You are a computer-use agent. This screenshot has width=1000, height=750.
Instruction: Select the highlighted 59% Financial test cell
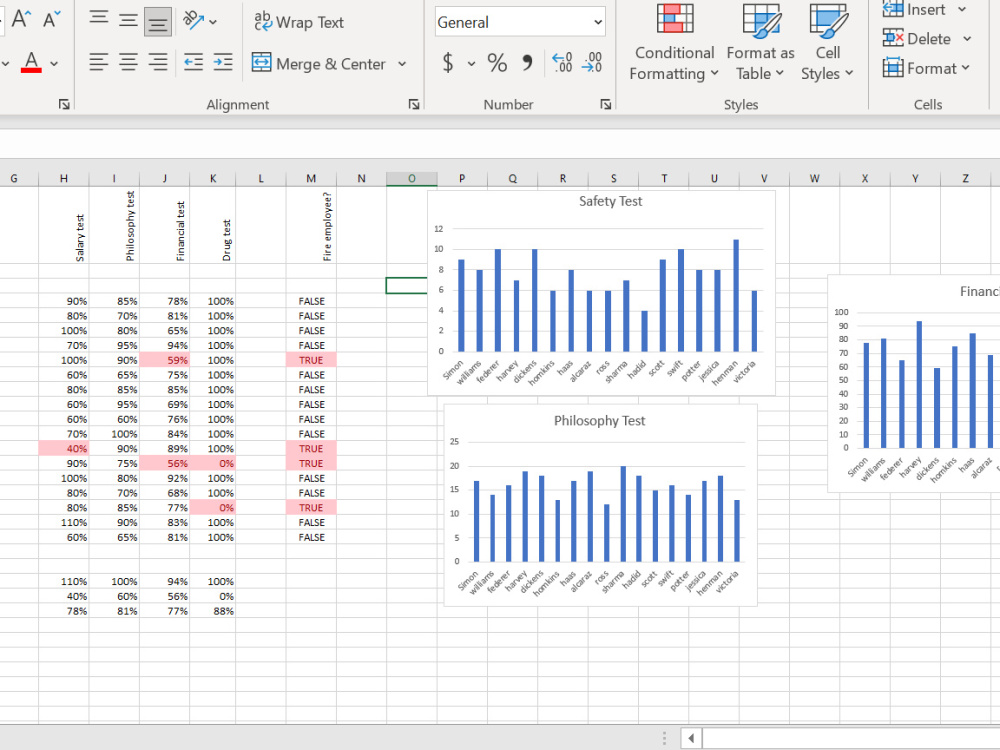(165, 360)
